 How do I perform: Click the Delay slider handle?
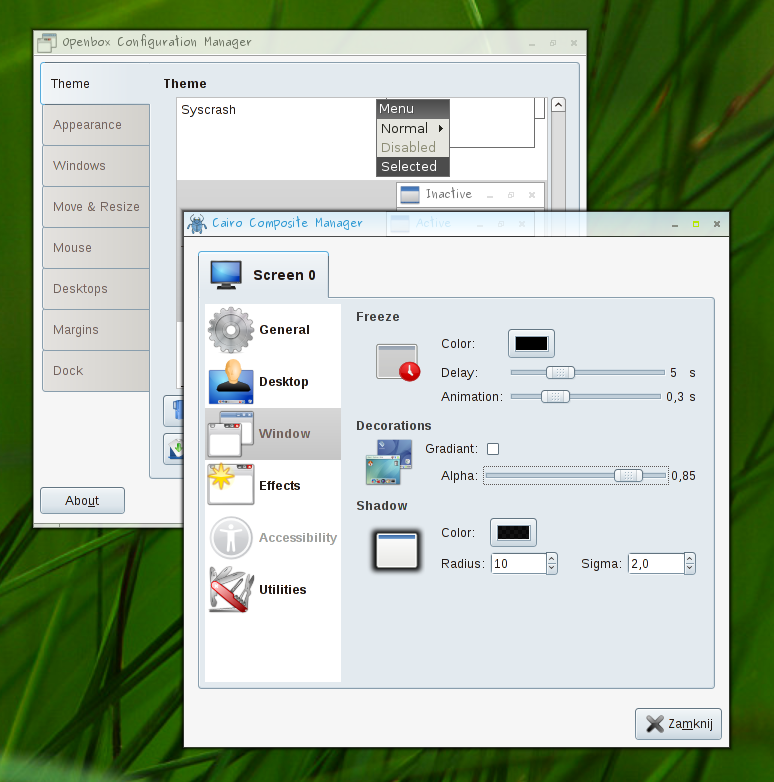point(560,373)
